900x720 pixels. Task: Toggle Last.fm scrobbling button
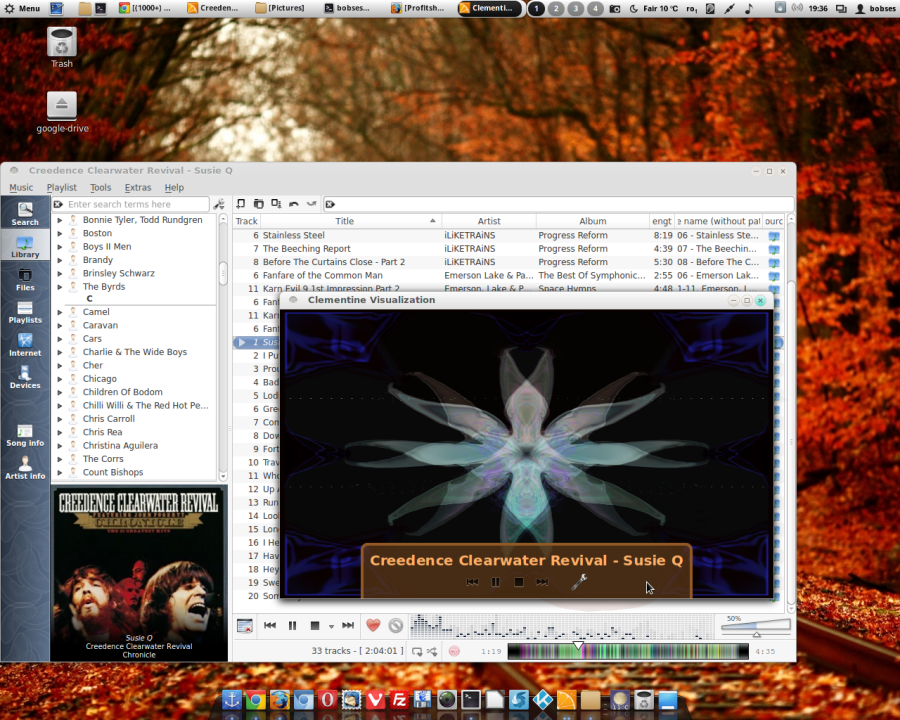point(454,651)
